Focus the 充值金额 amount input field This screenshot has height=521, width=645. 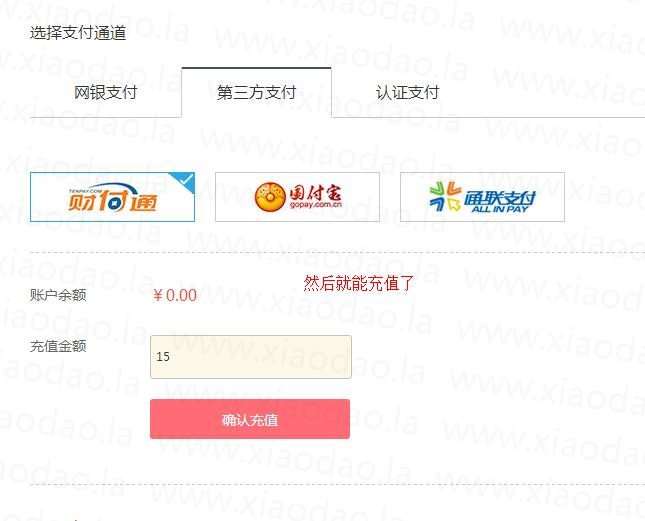point(251,357)
